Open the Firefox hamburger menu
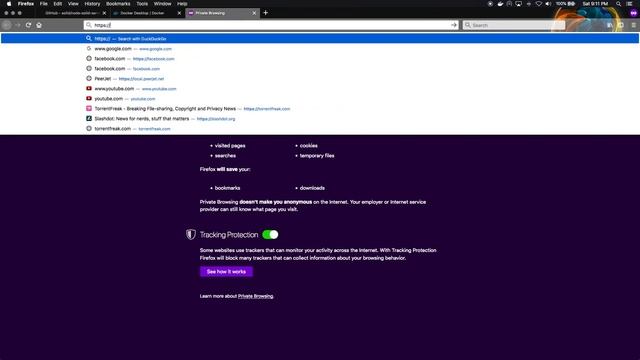 (633, 25)
